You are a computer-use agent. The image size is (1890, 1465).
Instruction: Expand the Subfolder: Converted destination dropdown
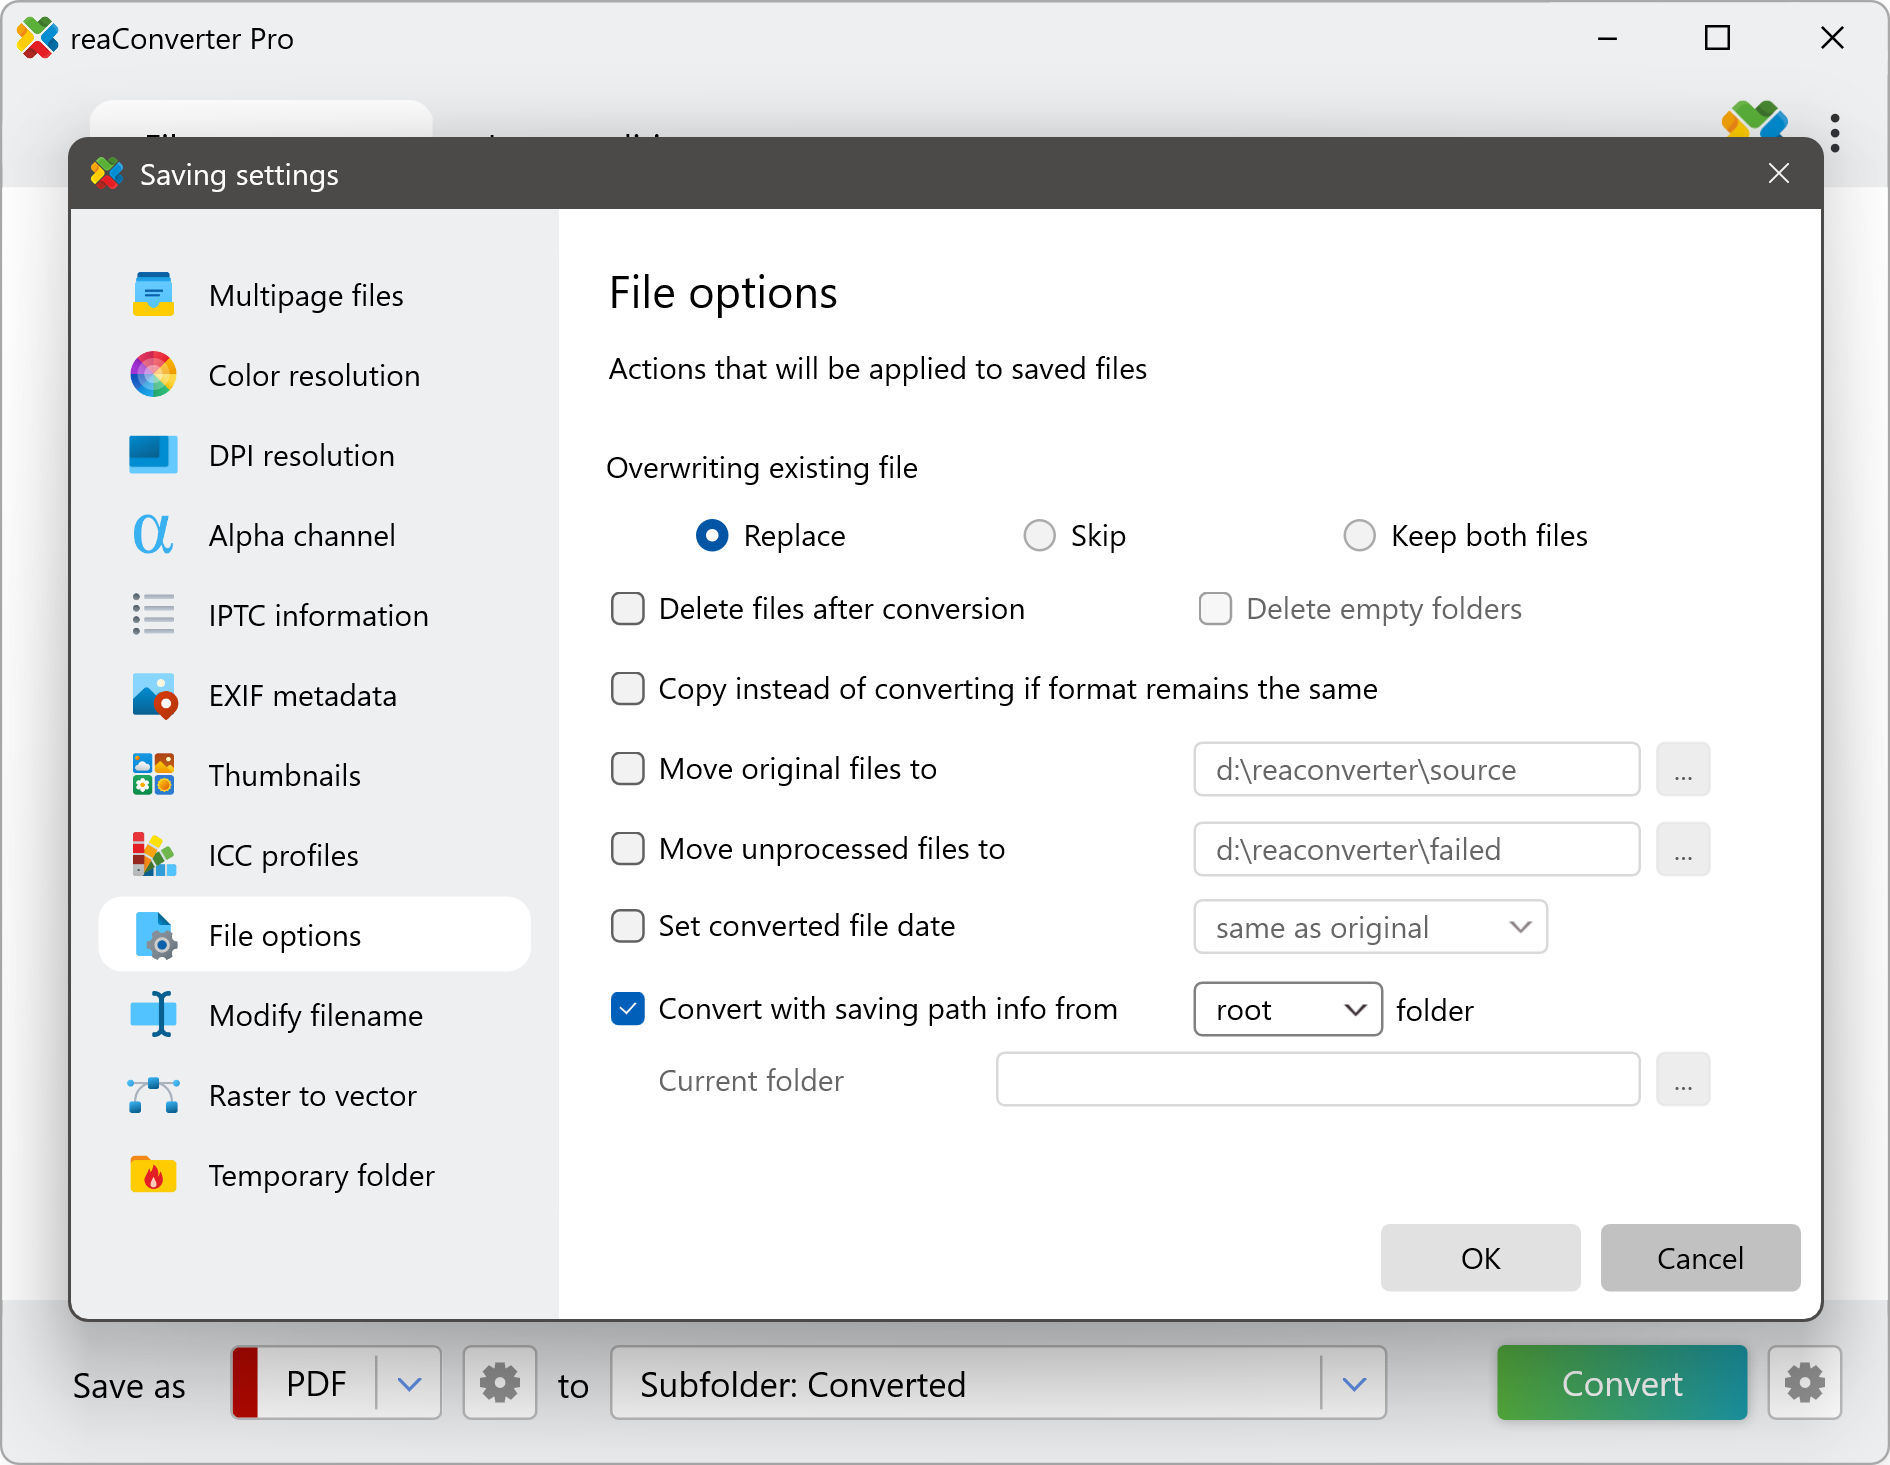(x=1354, y=1384)
